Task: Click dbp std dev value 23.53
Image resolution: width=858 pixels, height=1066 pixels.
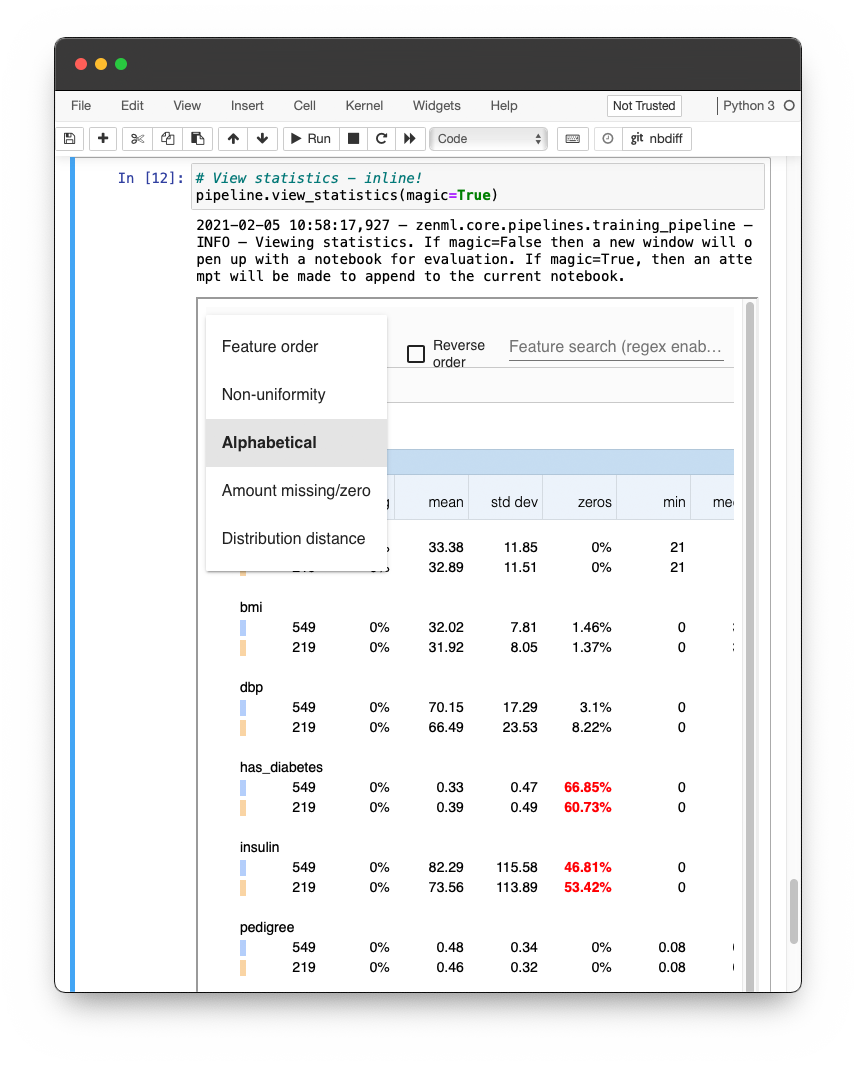Action: pyautogui.click(x=519, y=727)
